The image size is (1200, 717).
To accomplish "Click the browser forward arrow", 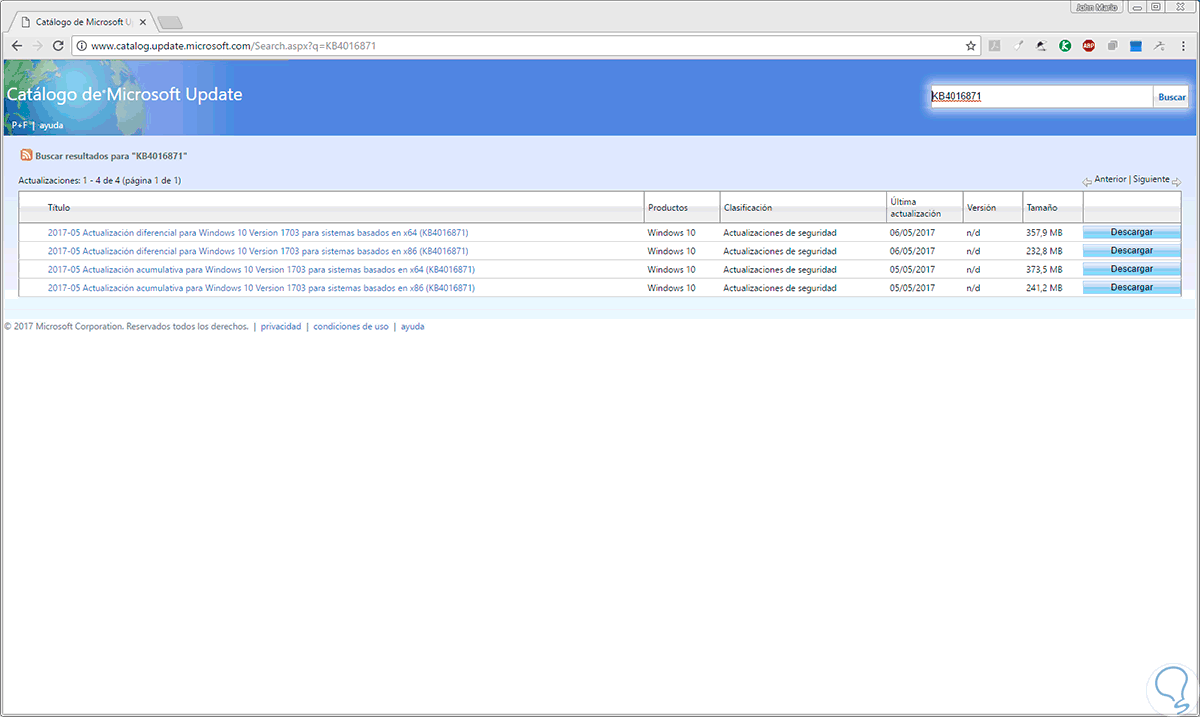I will pos(38,46).
